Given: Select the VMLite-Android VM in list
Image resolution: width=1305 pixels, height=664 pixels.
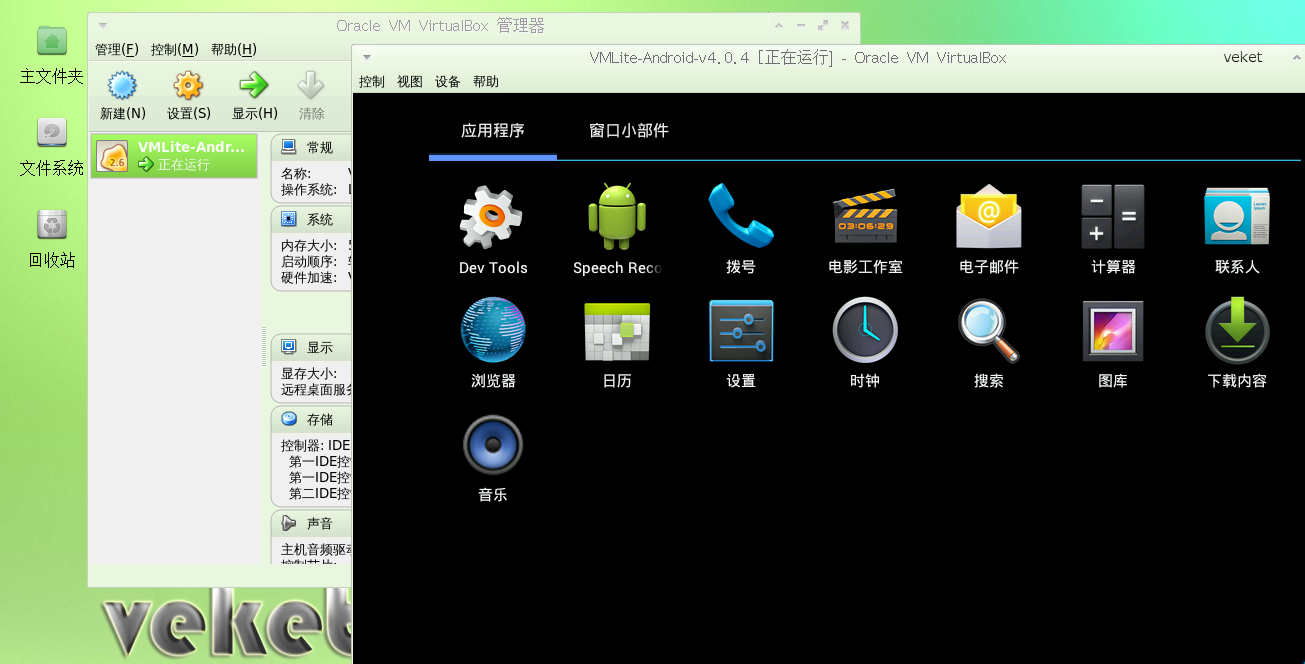Looking at the screenshot, I should (174, 156).
